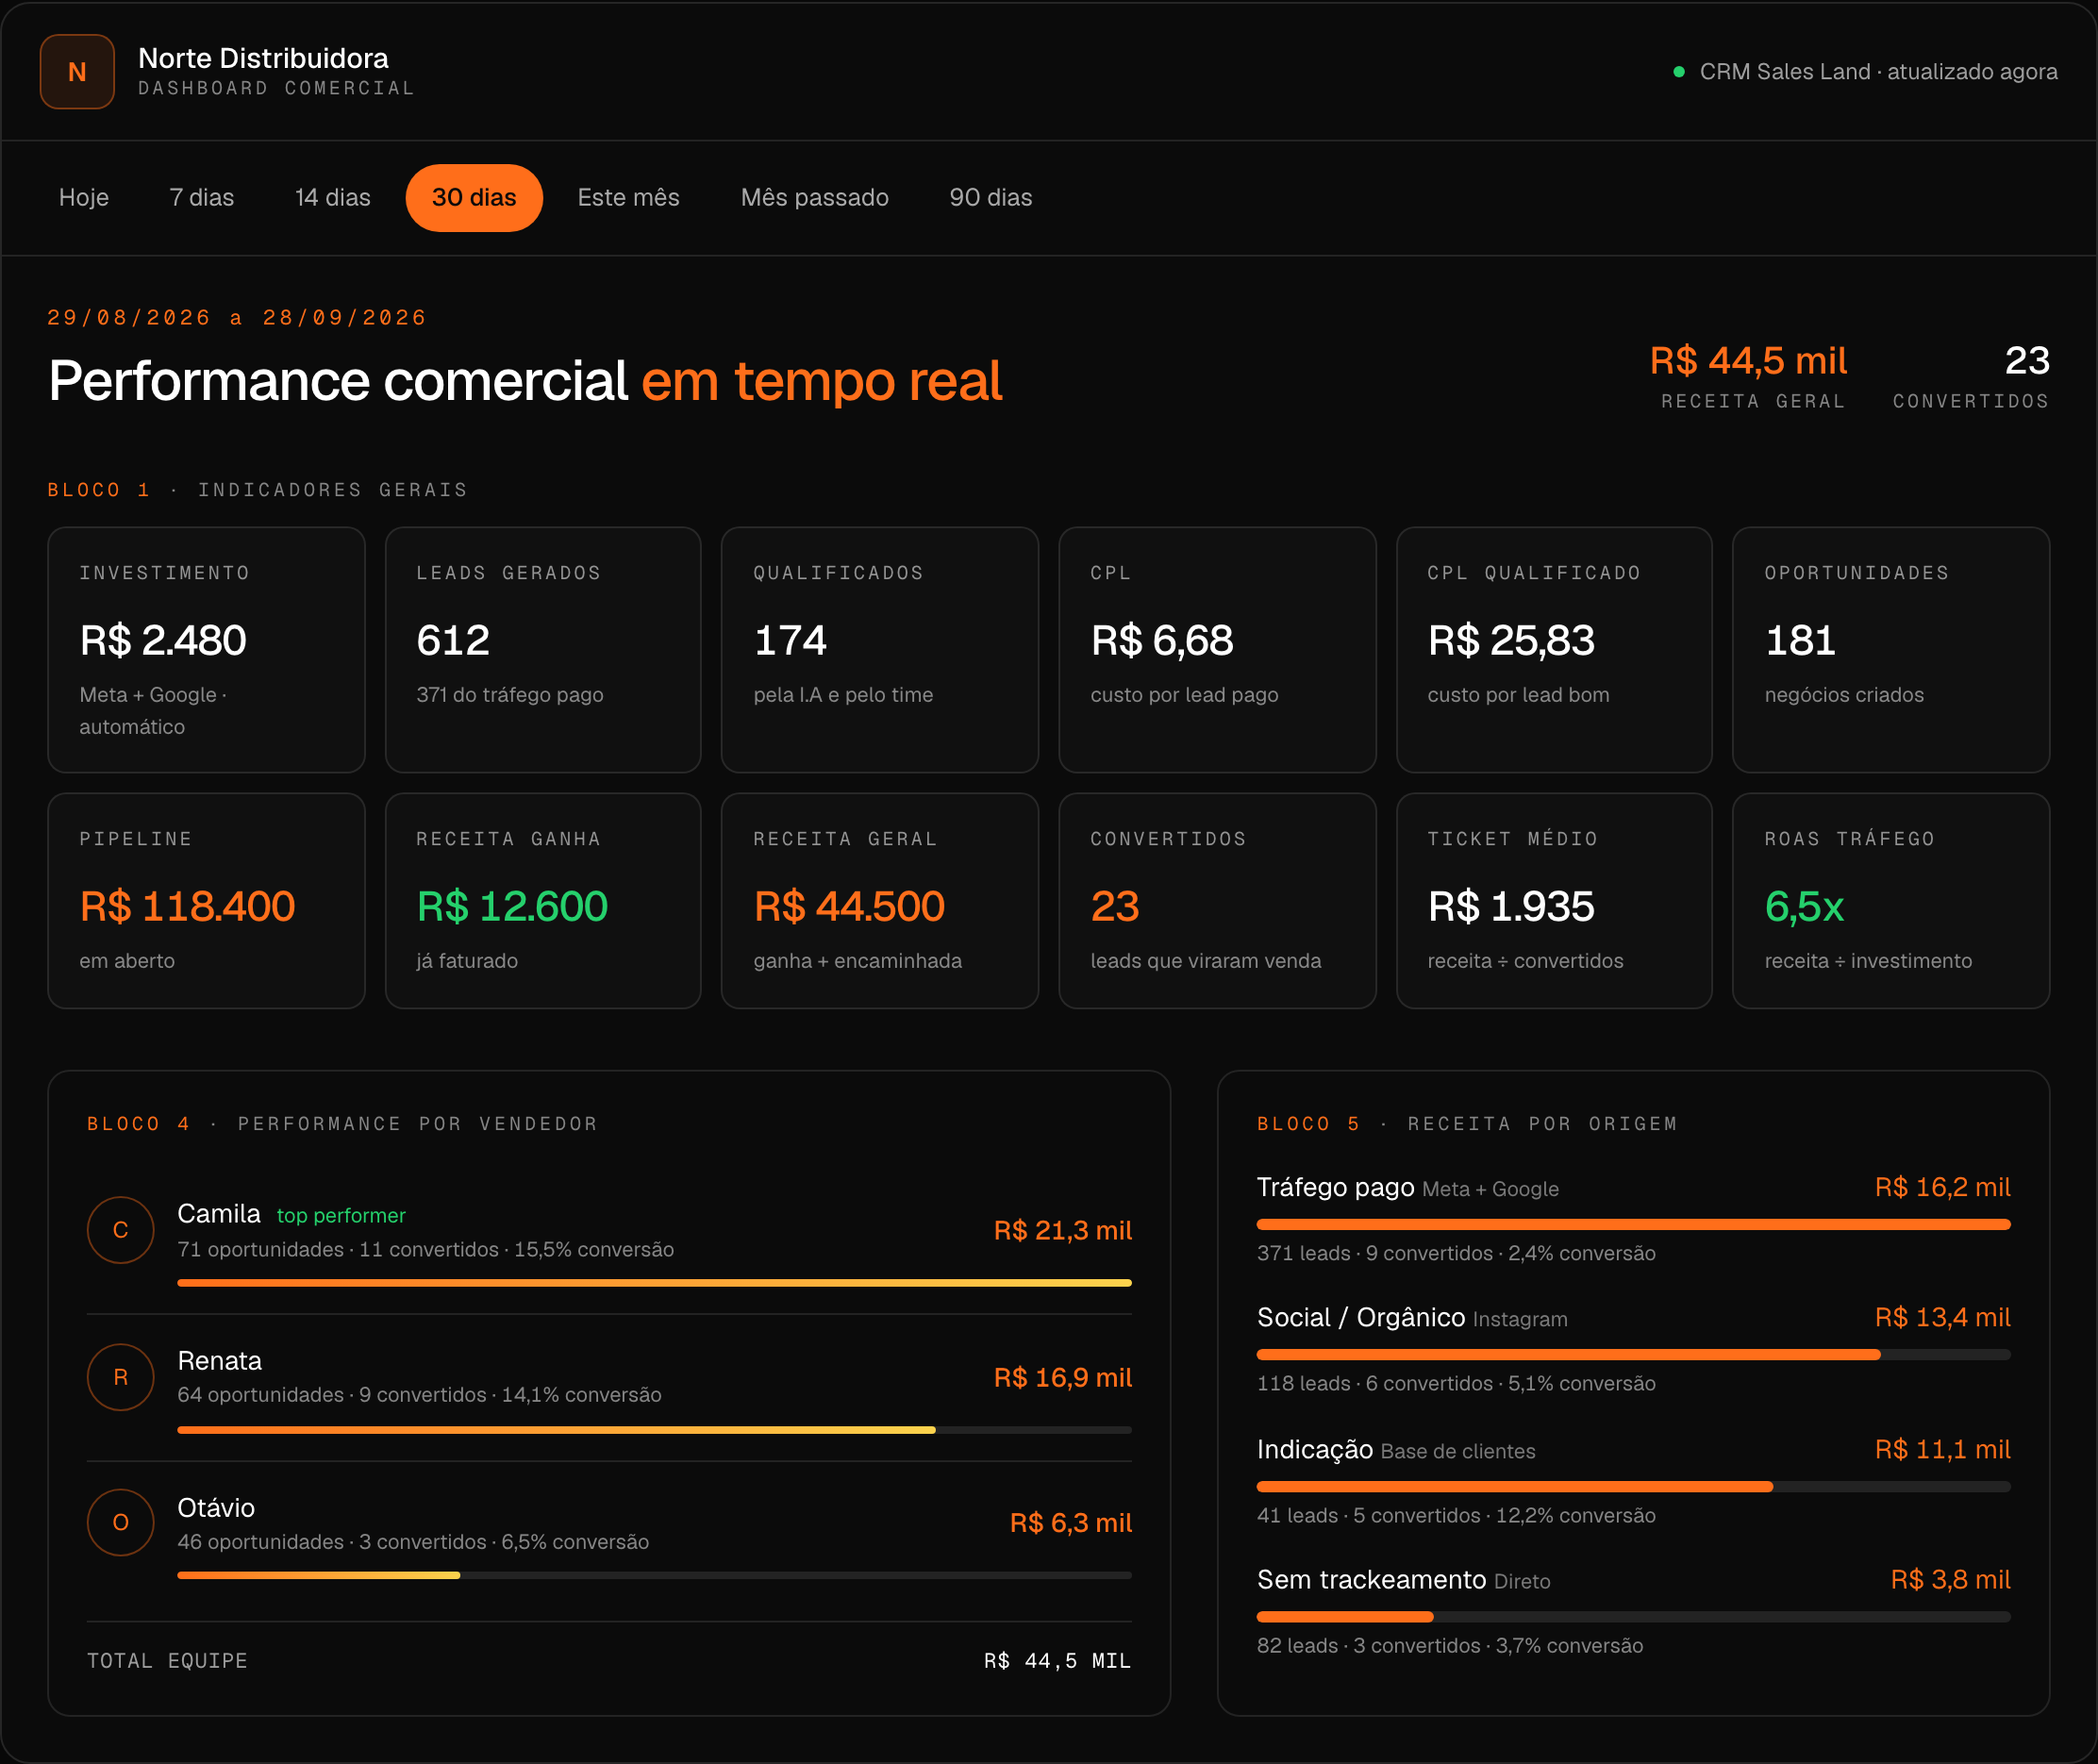2098x1764 pixels.
Task: Click the green top performer badge
Action: pos(341,1216)
